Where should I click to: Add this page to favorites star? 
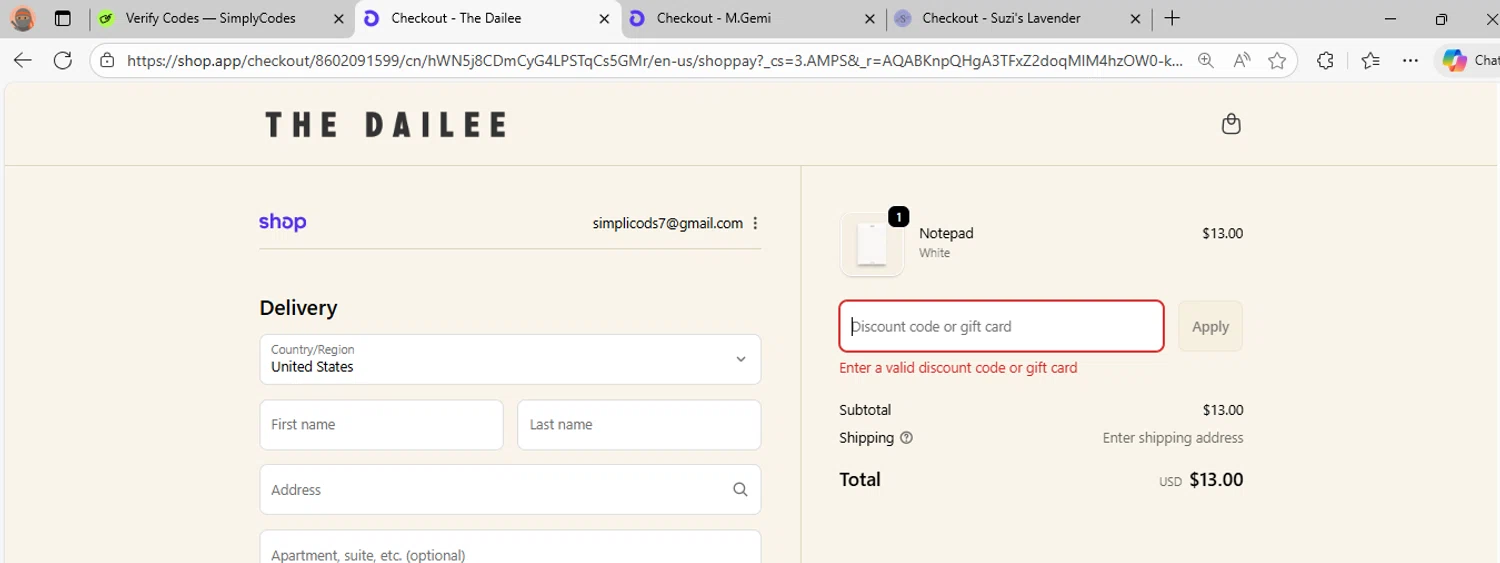[1277, 60]
